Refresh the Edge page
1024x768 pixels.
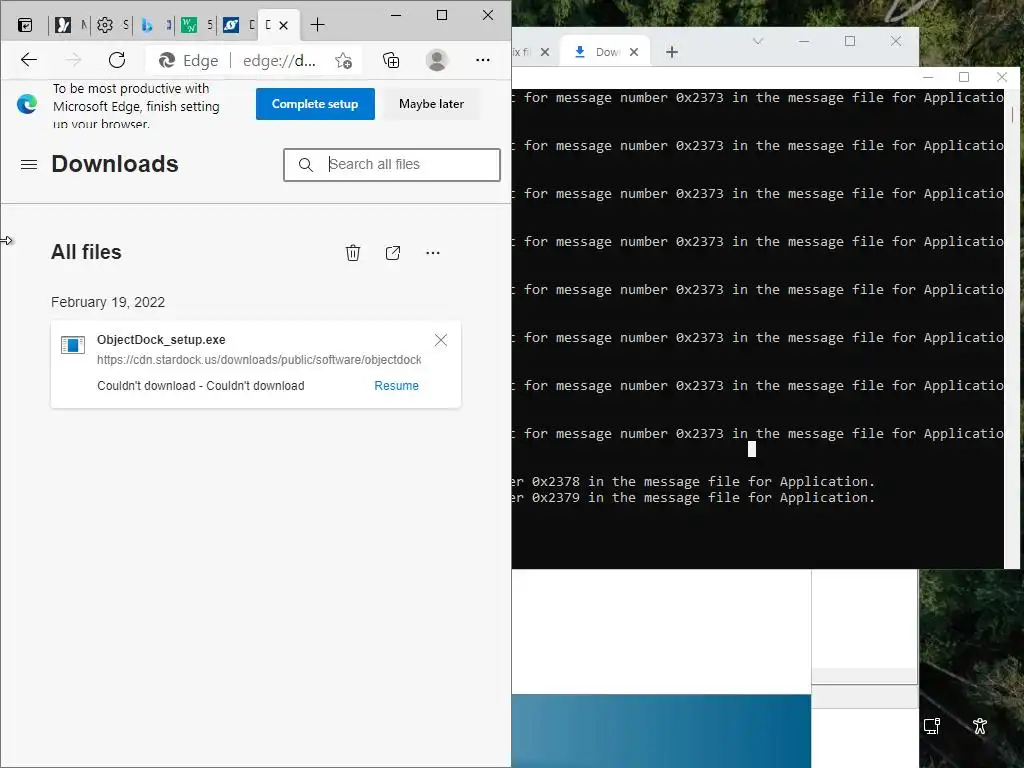click(x=117, y=60)
